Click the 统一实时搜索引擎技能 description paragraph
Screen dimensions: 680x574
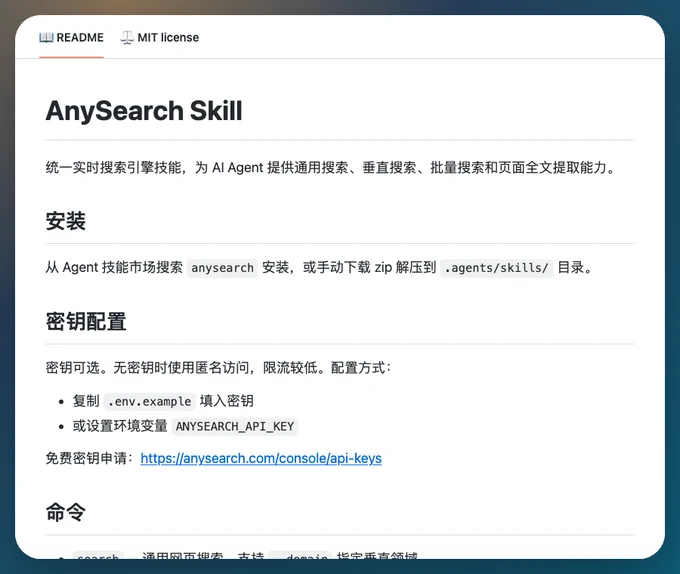tap(330, 167)
